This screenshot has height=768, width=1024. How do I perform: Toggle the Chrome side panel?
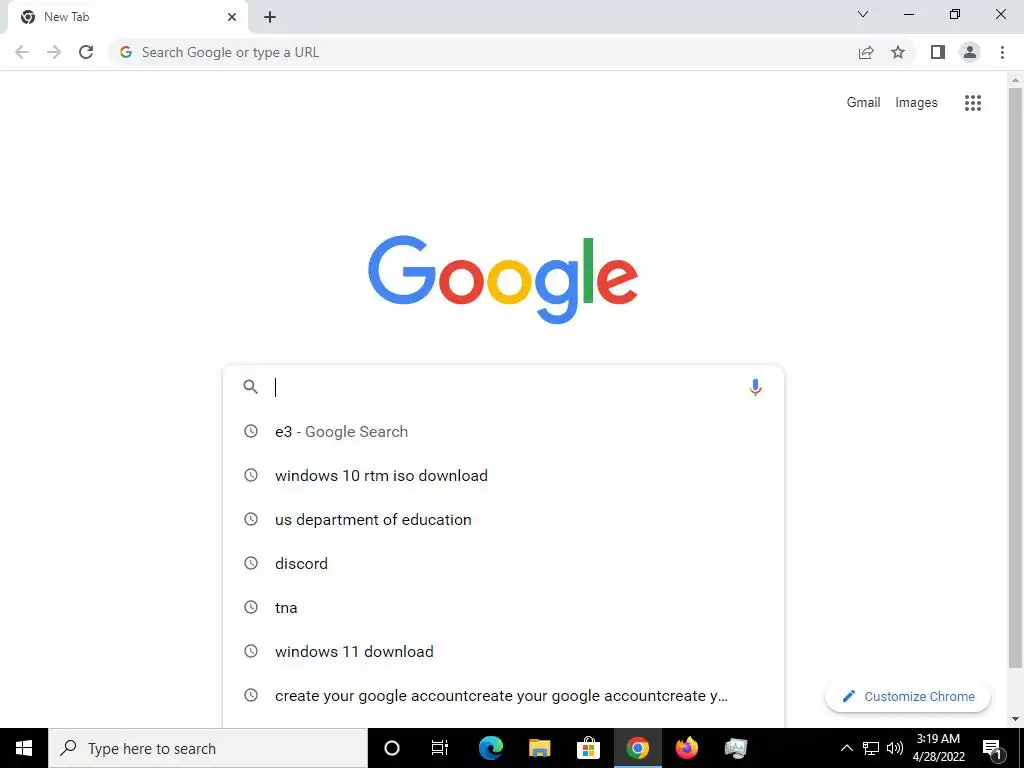pos(938,52)
